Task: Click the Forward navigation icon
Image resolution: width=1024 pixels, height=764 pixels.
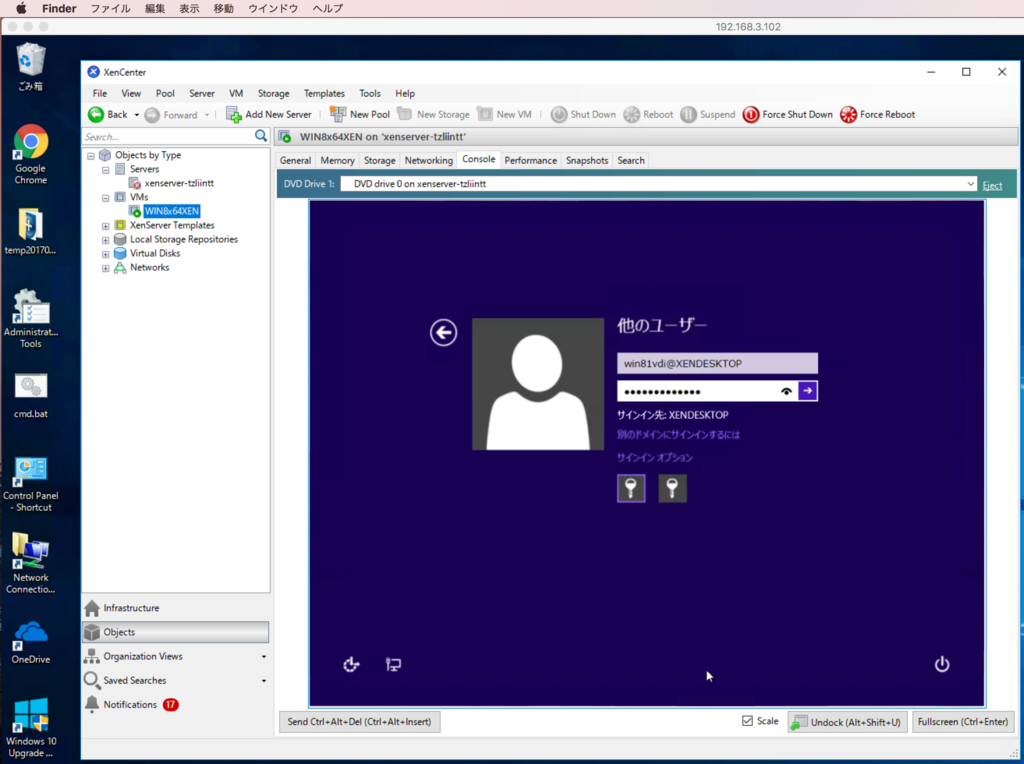Action: (x=152, y=115)
